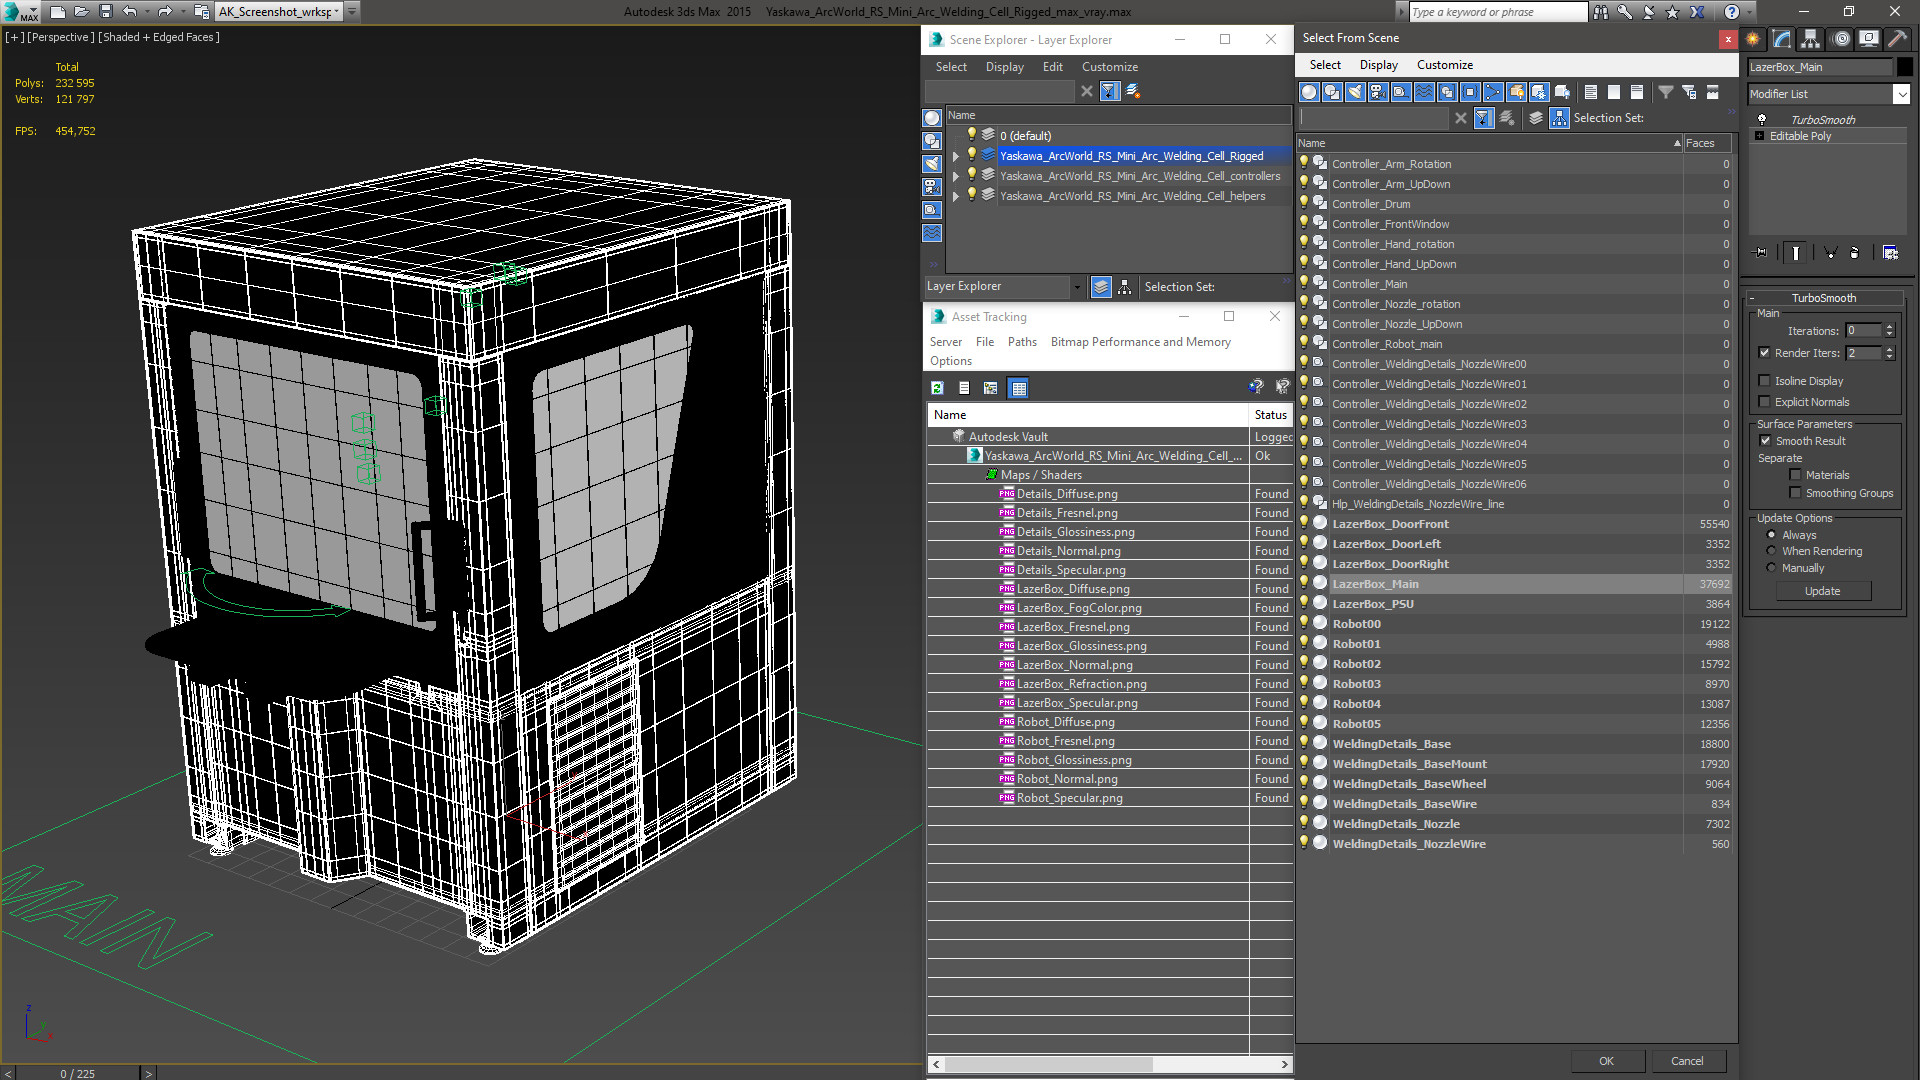Open Customize menu in Select From Scene
The width and height of the screenshot is (1920, 1080).
[1444, 65]
